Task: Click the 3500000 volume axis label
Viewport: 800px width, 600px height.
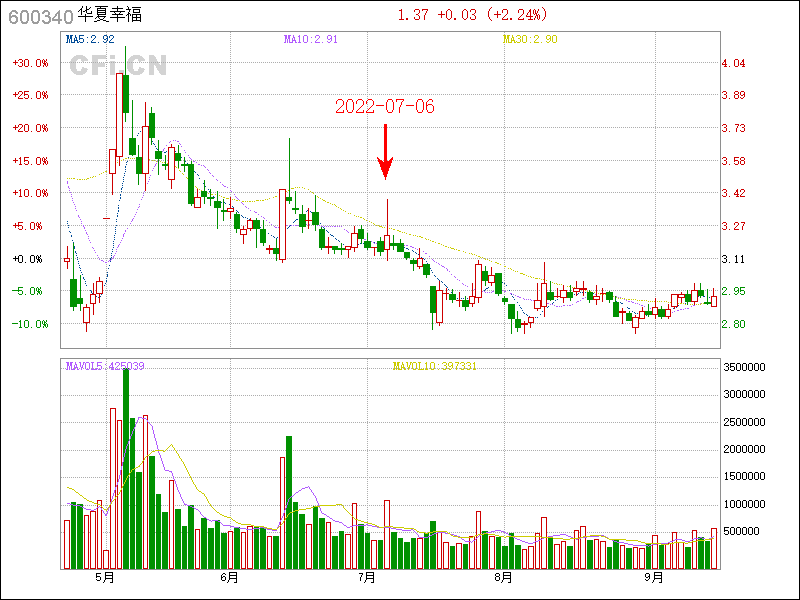Action: (745, 367)
